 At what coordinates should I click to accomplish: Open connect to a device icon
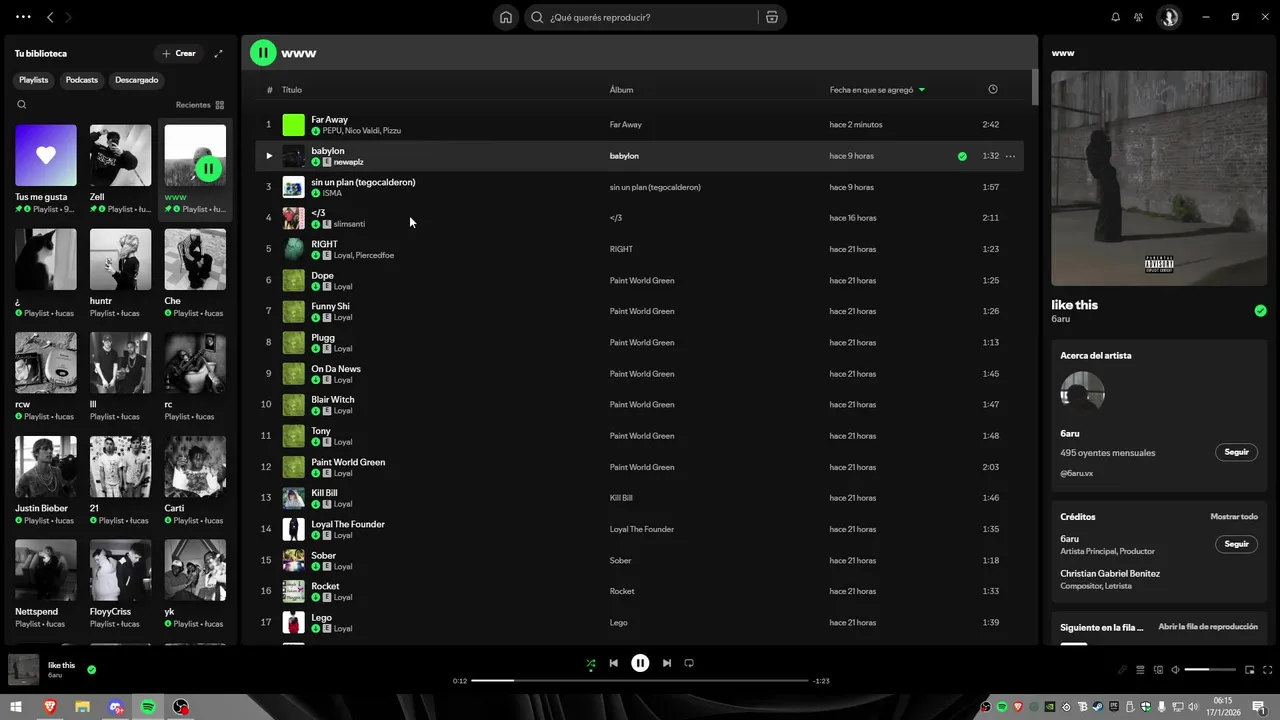coord(1158,670)
